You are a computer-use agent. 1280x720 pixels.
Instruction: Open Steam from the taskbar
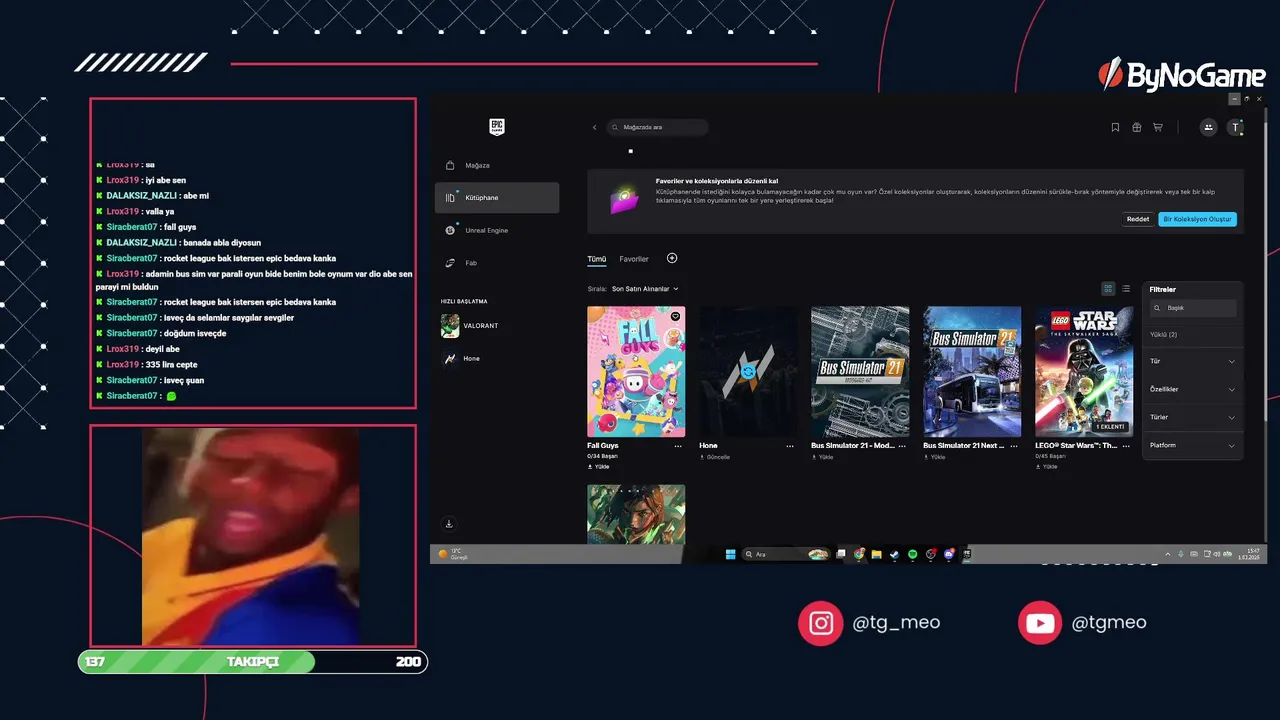(894, 554)
